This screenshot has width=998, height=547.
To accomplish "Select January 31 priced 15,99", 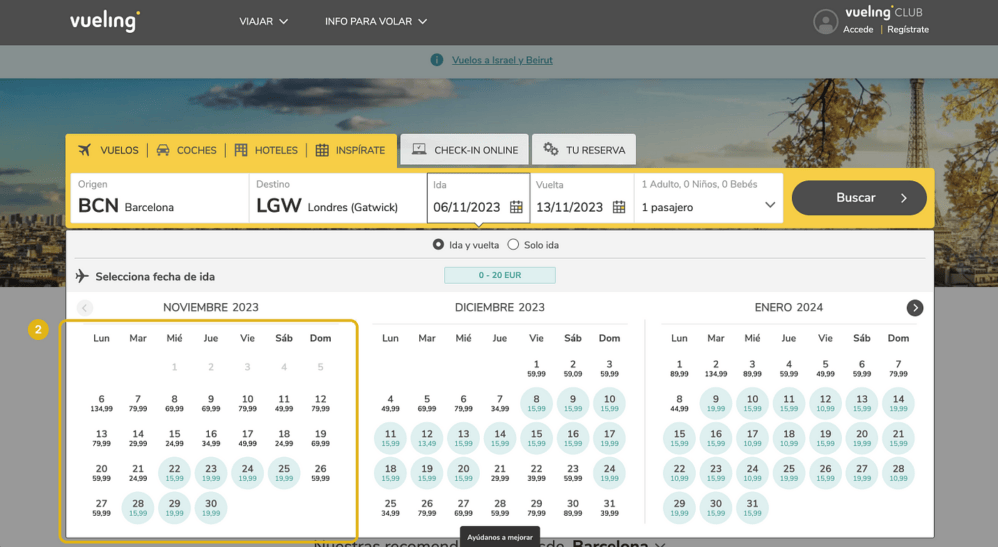I will point(752,508).
